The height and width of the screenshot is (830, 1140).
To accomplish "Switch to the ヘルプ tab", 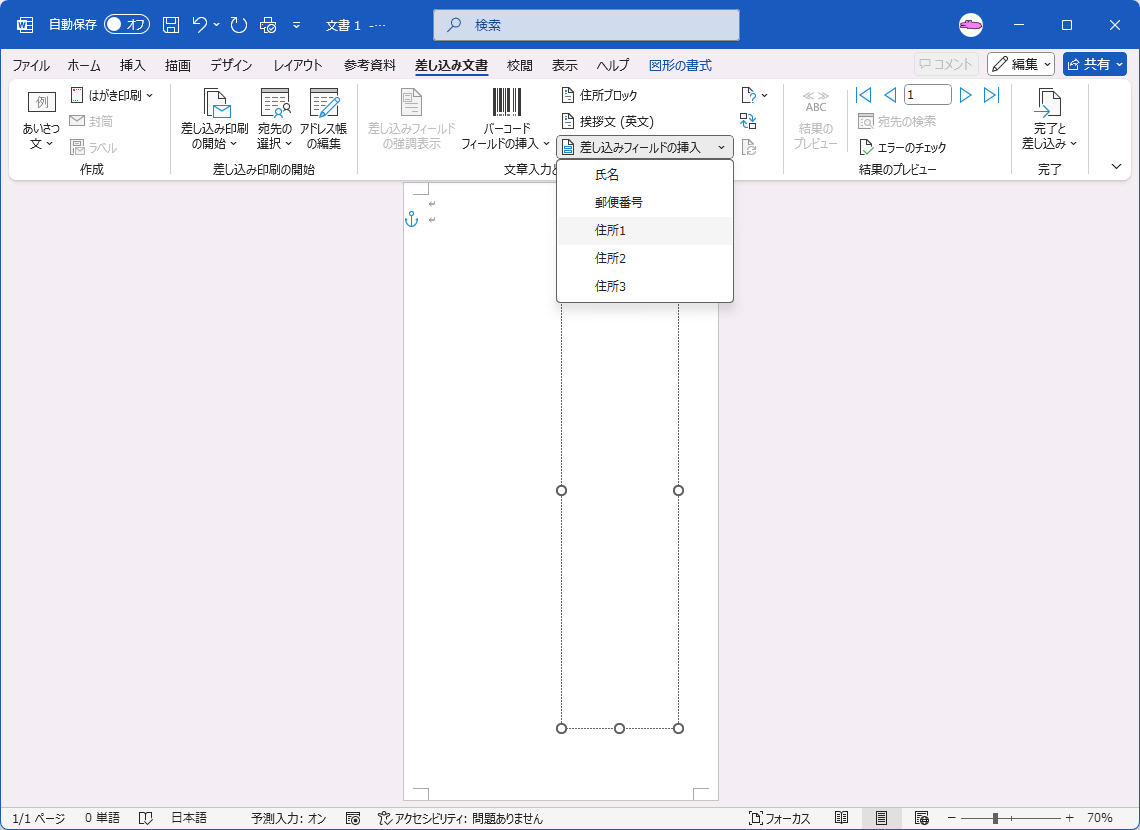I will click(x=613, y=65).
